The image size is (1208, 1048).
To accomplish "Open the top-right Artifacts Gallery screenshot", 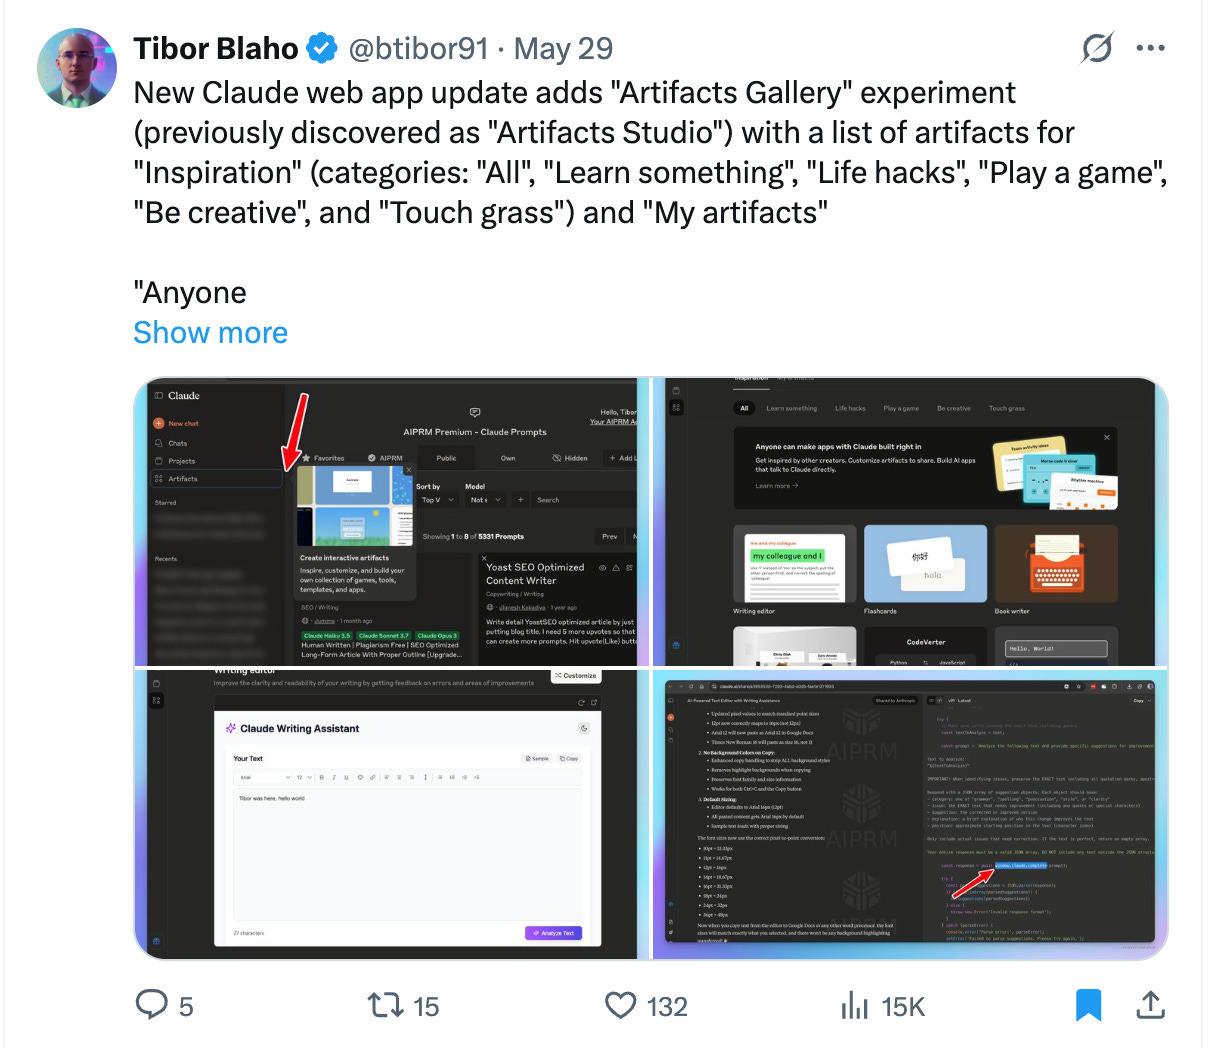I will point(910,521).
